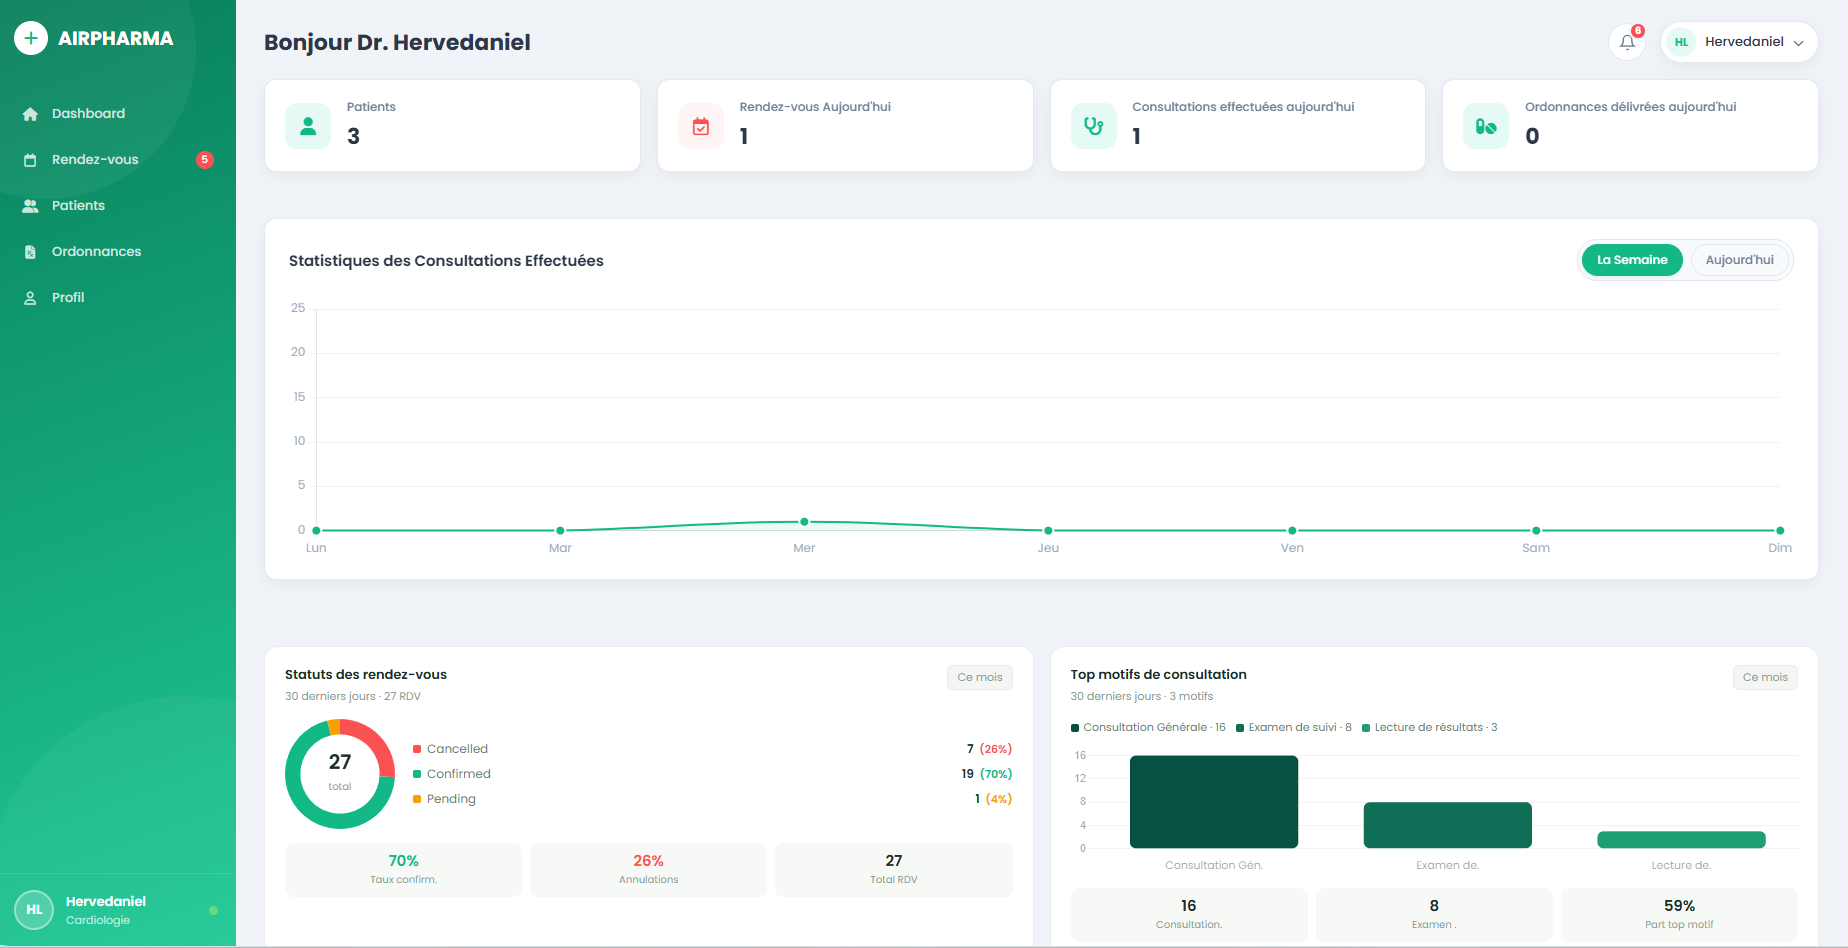Click 'Statistiques des Consultations Effectuées' title
Image resolution: width=1848 pixels, height=948 pixels.
[x=446, y=261]
